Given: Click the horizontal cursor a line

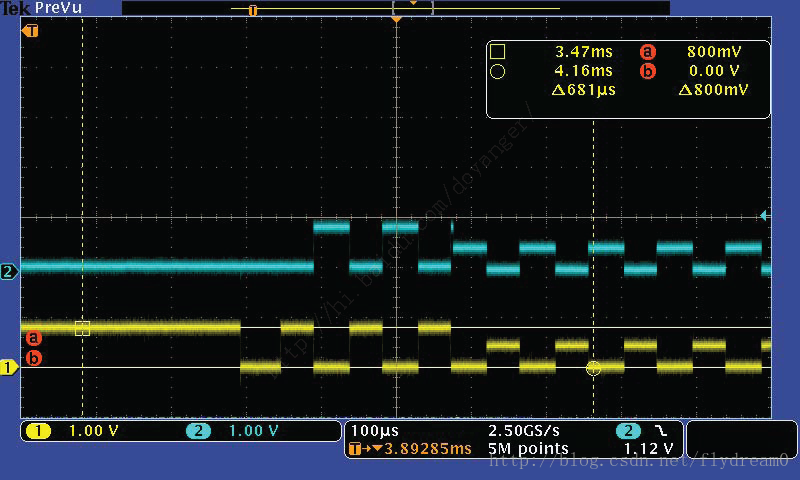Looking at the screenshot, I should point(396,327).
